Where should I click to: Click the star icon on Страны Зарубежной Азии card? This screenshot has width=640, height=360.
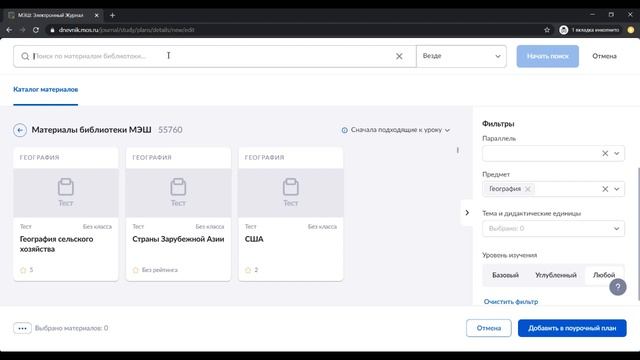click(136, 270)
